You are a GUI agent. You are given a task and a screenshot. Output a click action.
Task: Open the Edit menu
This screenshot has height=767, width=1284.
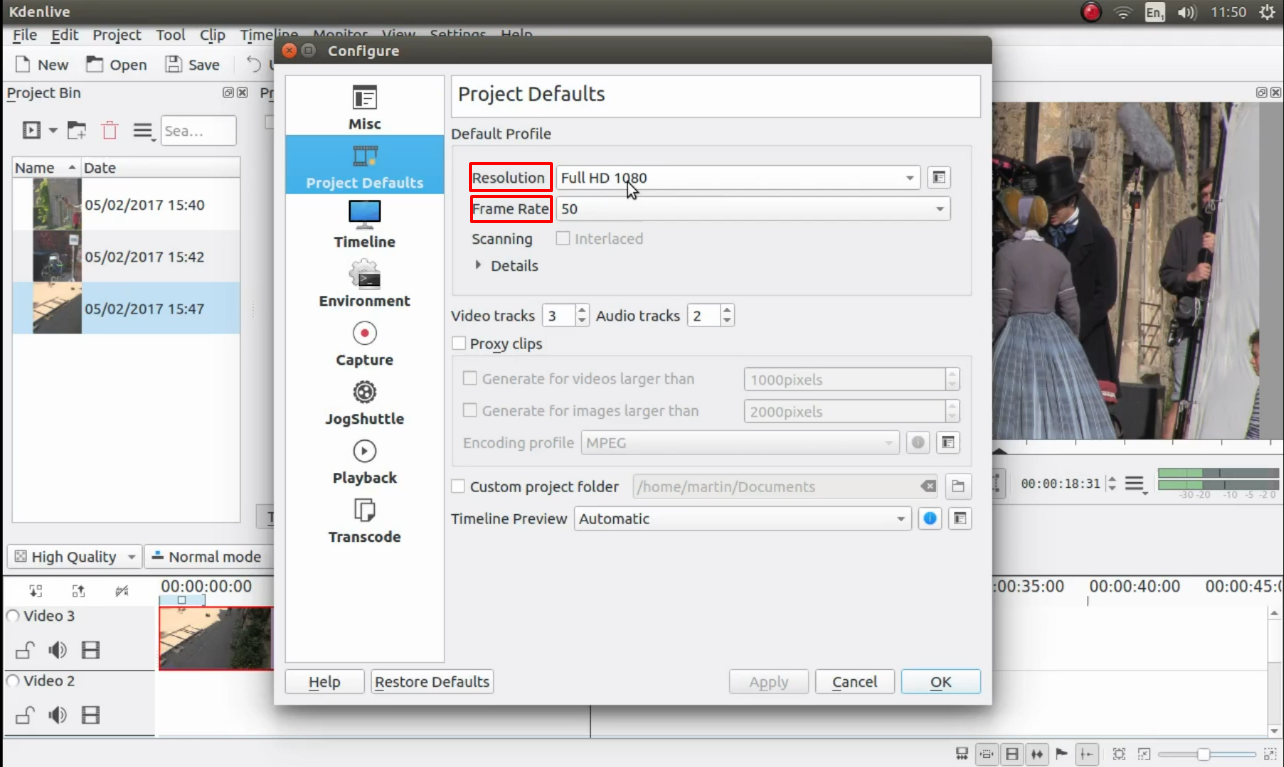(x=65, y=35)
